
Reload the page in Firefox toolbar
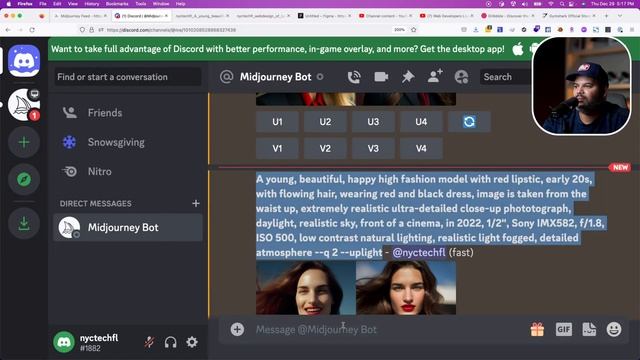pyautogui.click(x=32, y=30)
